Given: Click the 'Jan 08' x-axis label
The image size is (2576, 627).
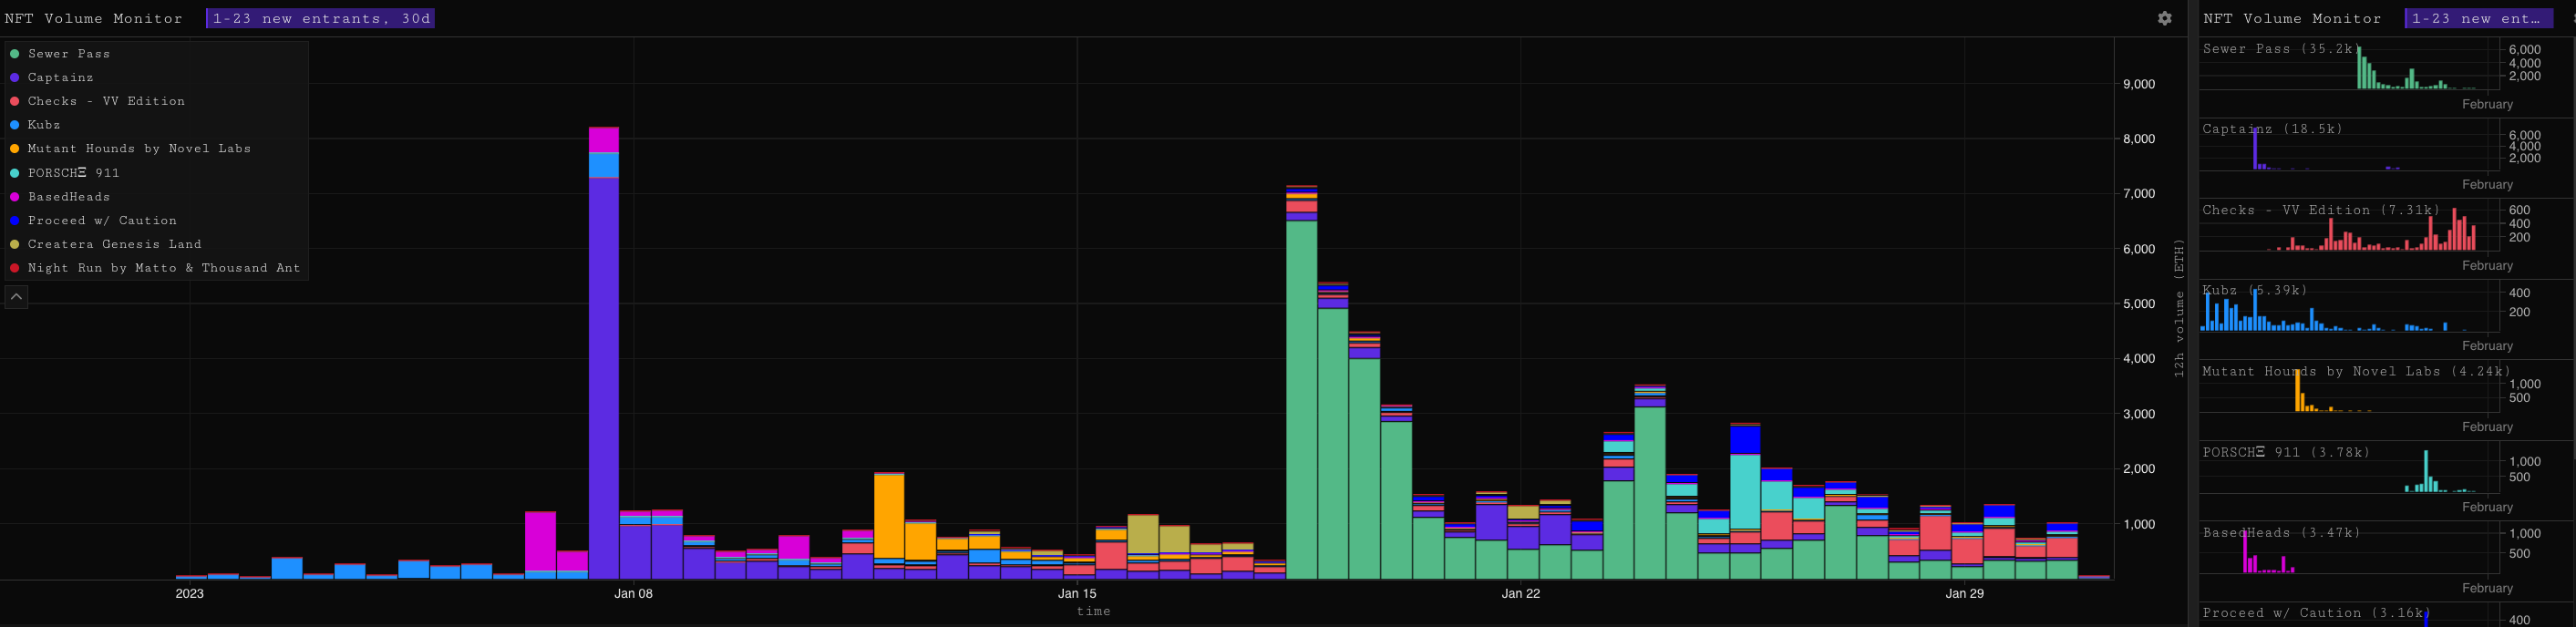Looking at the screenshot, I should click(633, 593).
